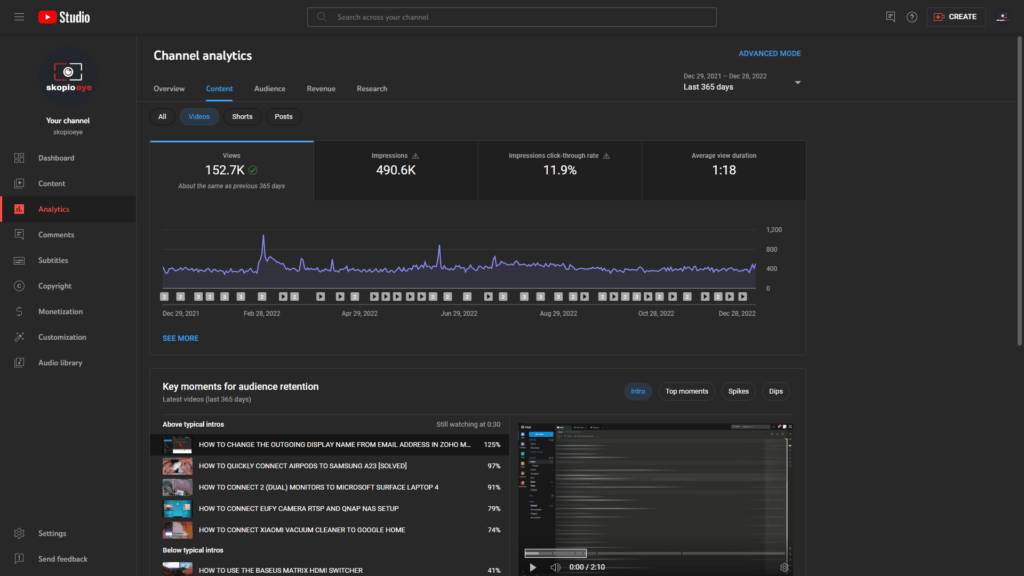The width and height of the screenshot is (1024, 576).
Task: Open creator feedback via the top-bar icon
Action: tap(889, 16)
